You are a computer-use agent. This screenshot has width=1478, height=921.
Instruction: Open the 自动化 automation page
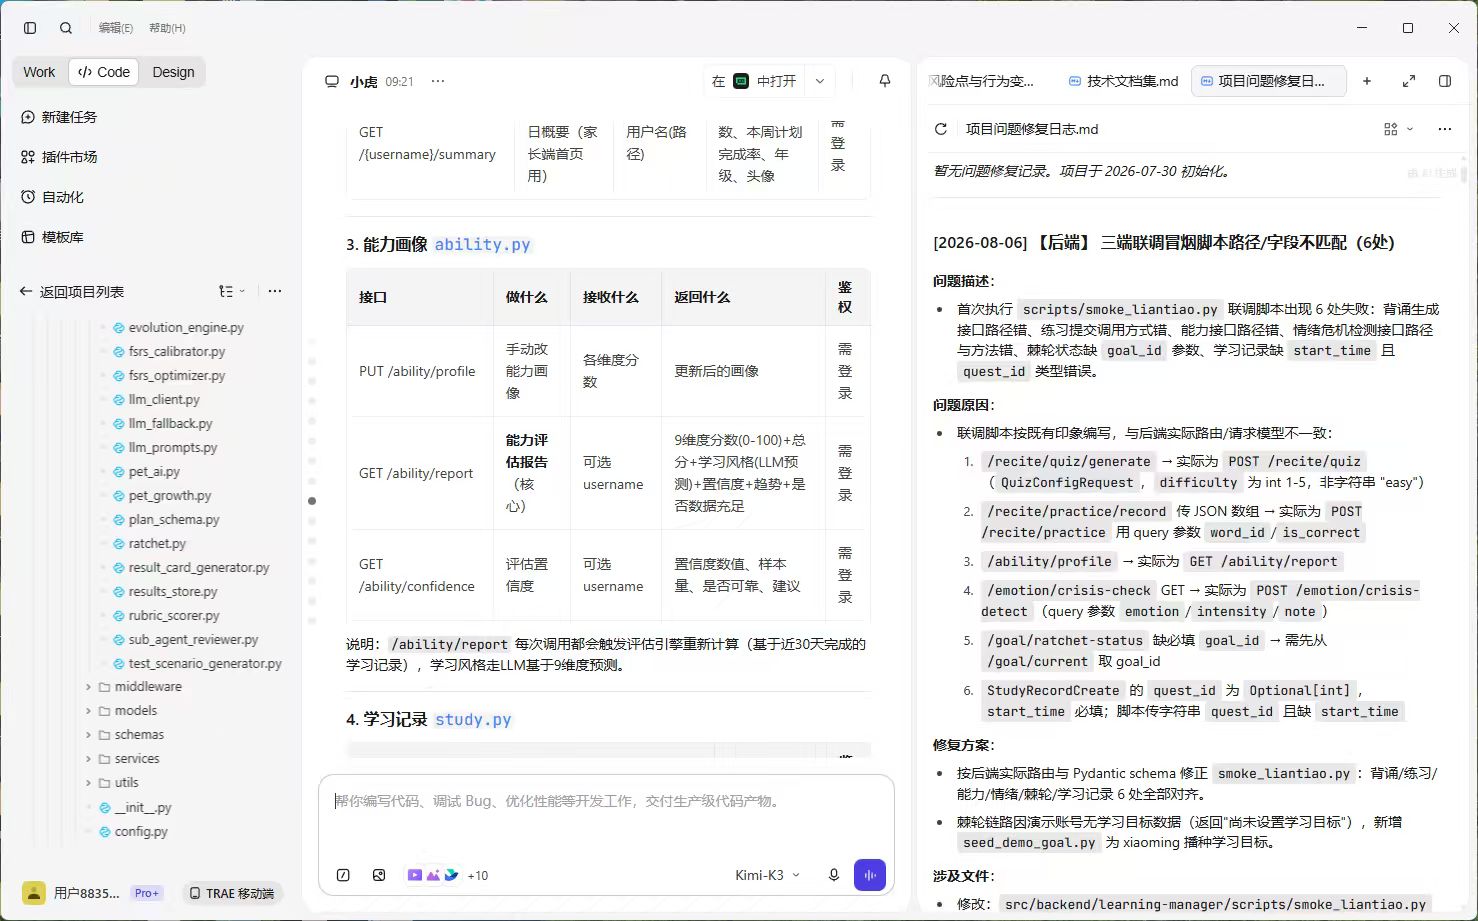53,197
